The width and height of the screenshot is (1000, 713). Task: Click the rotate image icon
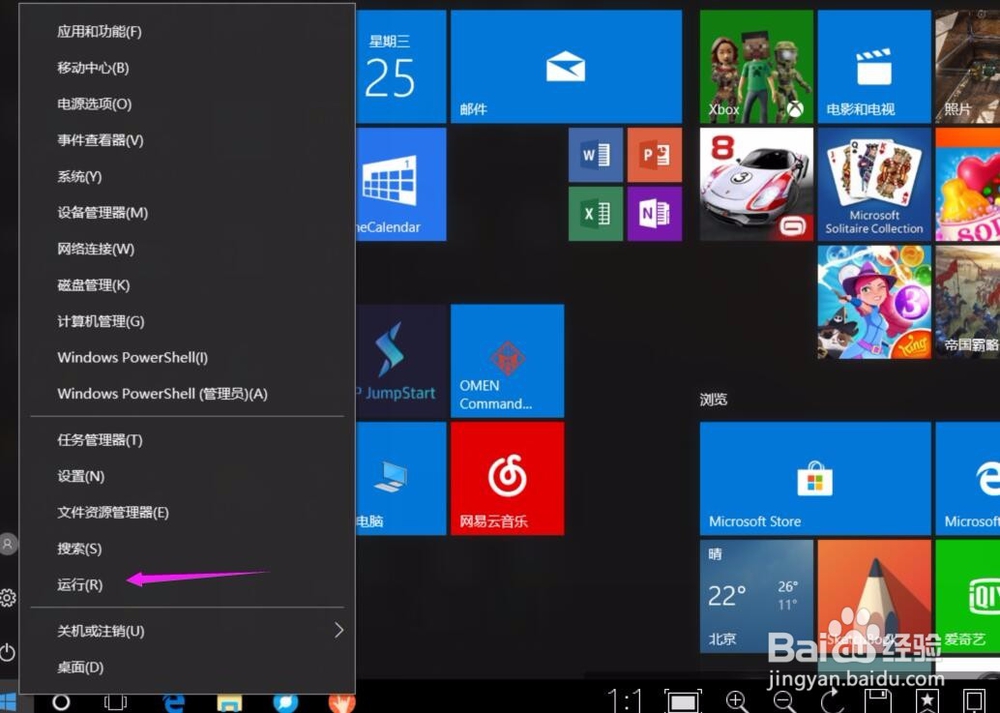[832, 701]
